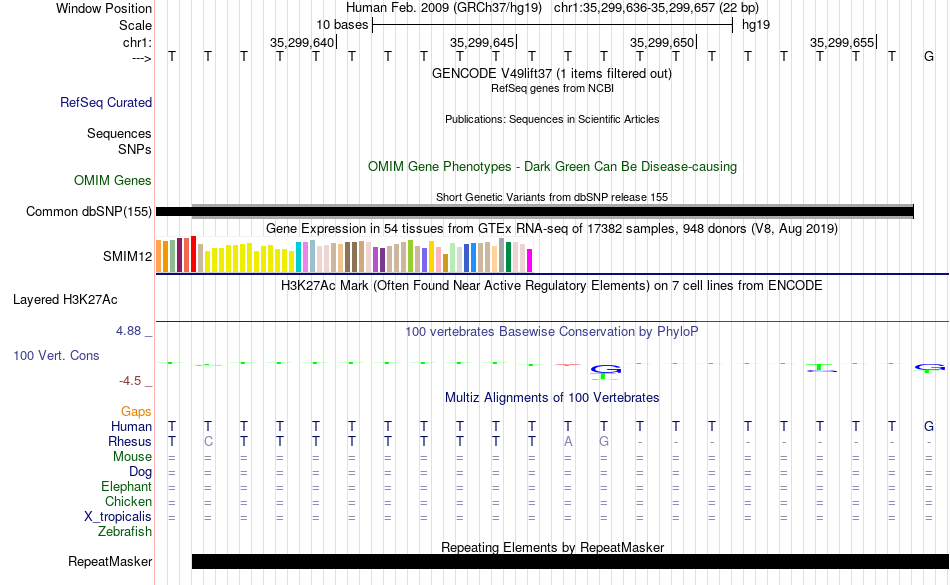This screenshot has height=585, width=950.
Task: Click the Dog species label
Action: tap(140, 472)
